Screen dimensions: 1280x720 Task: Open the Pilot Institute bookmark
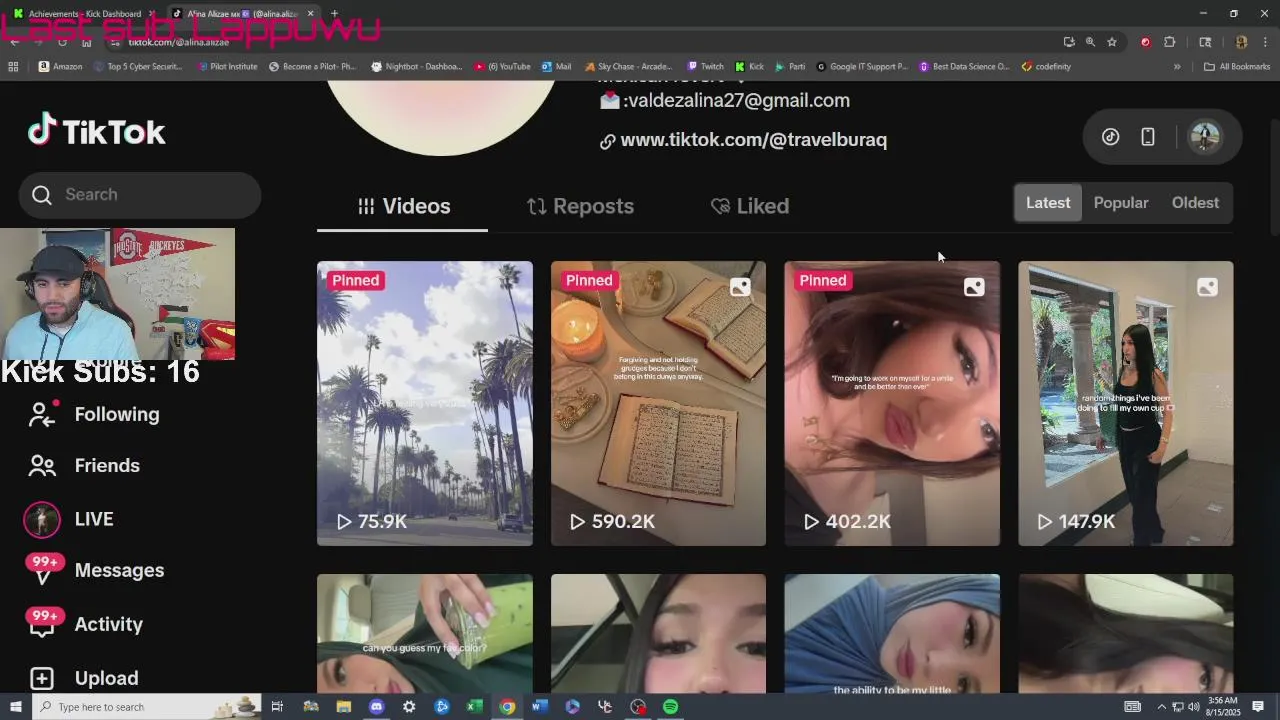point(227,66)
